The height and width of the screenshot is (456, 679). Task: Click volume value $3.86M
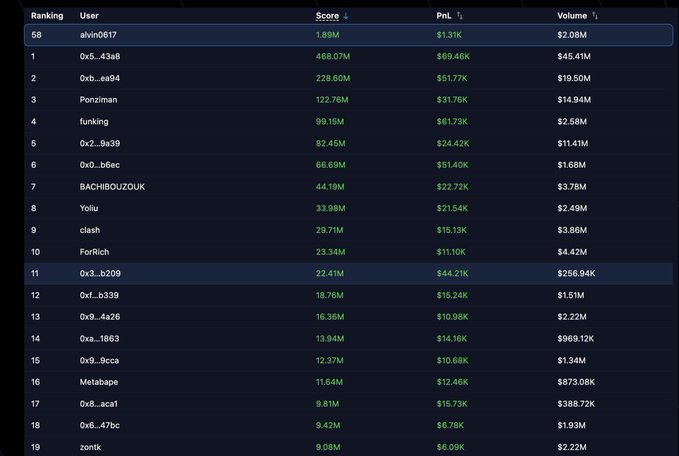pos(572,230)
